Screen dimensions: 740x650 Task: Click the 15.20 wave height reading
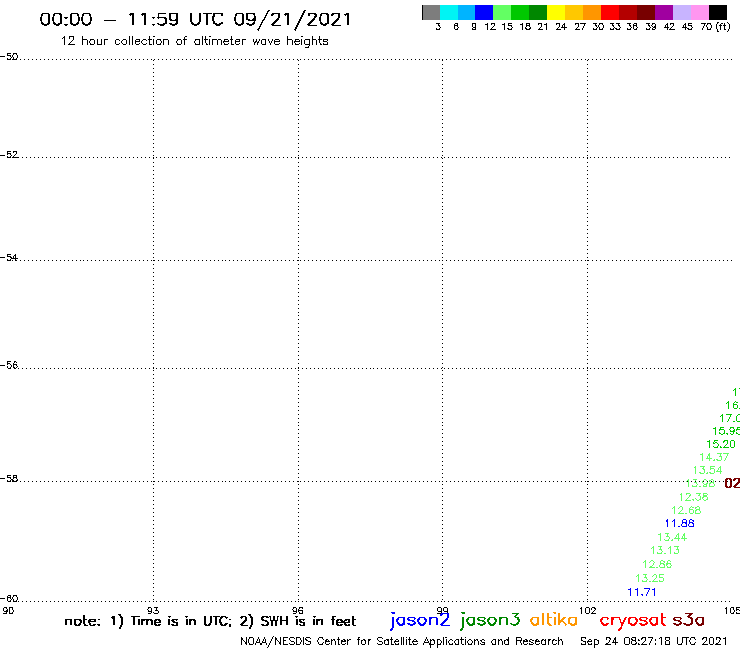click(x=721, y=444)
